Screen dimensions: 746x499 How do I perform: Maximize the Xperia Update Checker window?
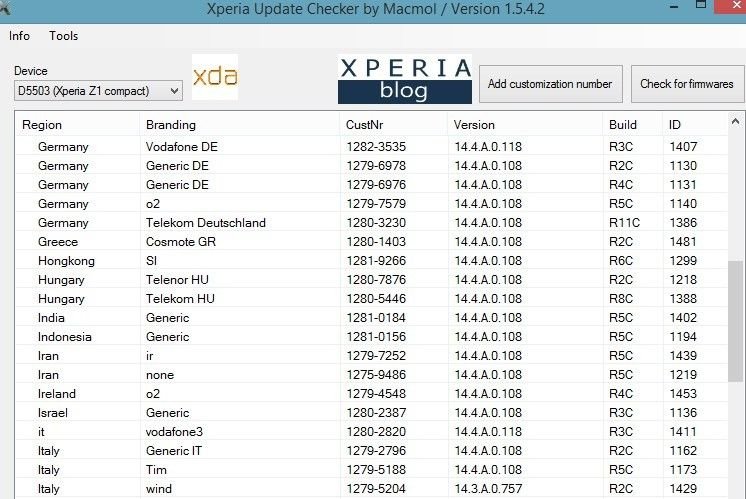(x=701, y=5)
